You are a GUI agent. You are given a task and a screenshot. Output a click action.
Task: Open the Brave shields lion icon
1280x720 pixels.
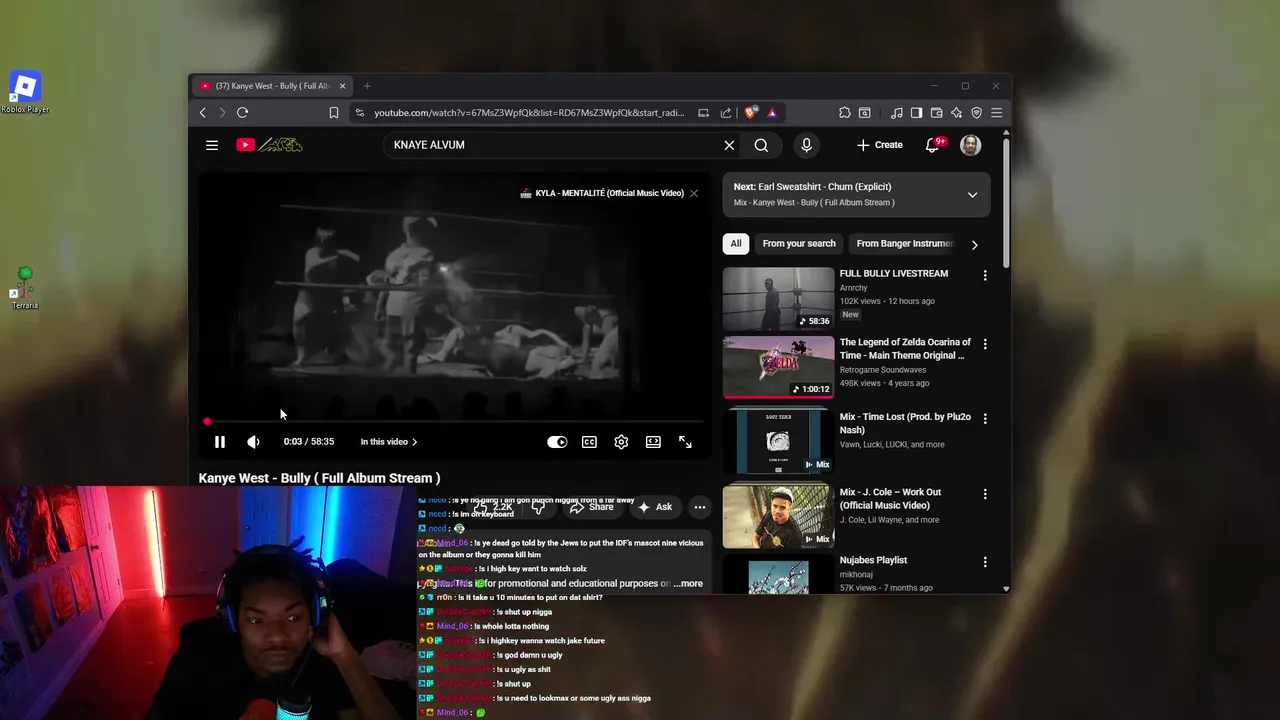pyautogui.click(x=751, y=113)
